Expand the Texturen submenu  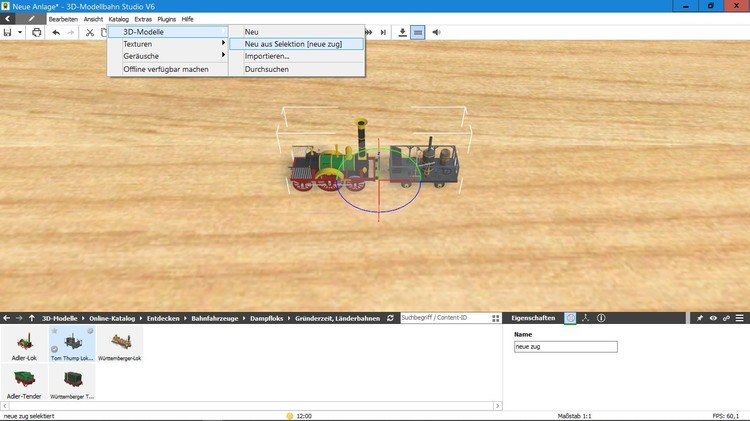[x=167, y=44]
